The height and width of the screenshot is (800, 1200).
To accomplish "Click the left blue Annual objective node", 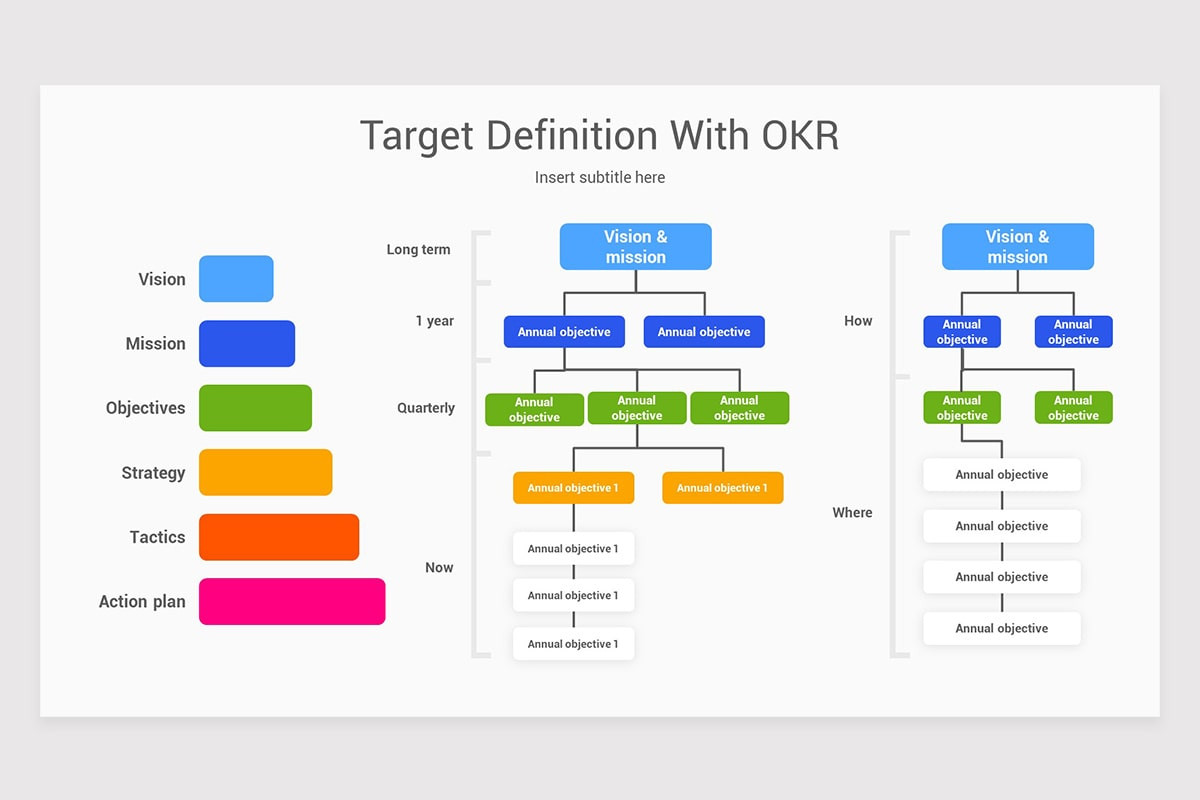I will 564,331.
